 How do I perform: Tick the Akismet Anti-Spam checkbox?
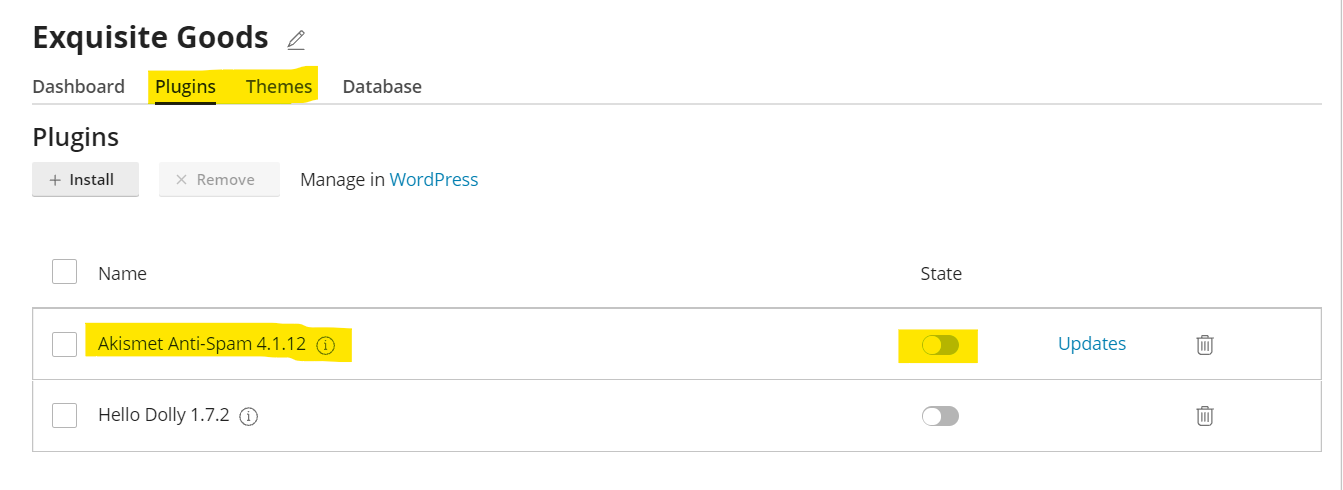65,344
